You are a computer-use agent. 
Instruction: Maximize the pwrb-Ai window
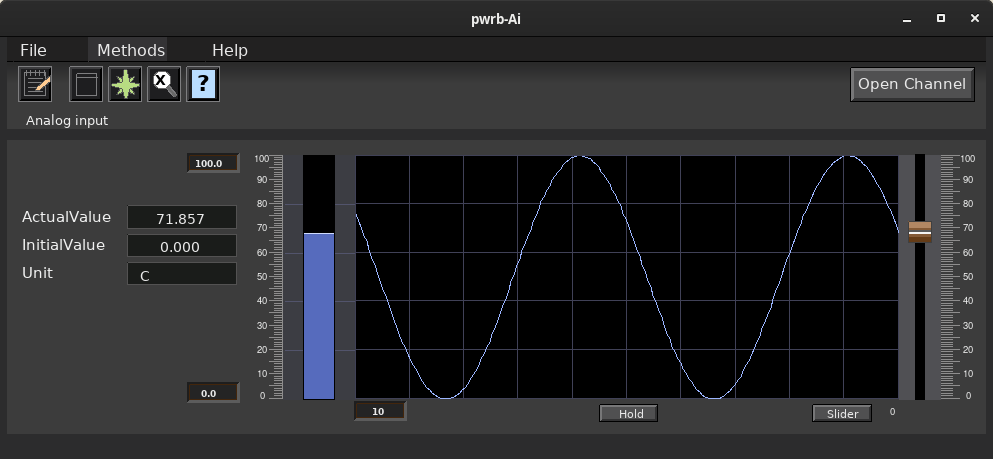pos(940,18)
